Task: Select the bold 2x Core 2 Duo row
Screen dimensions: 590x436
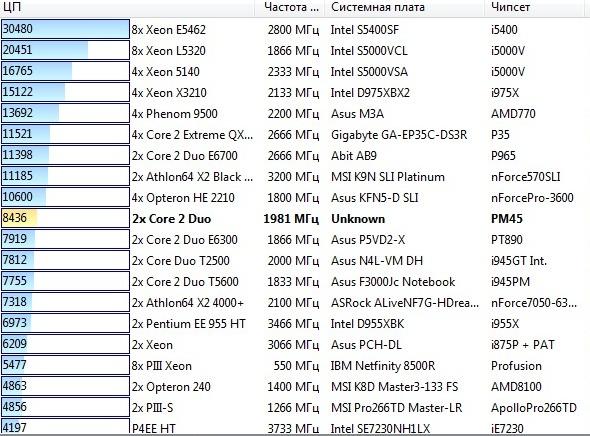Action: [x=172, y=219]
